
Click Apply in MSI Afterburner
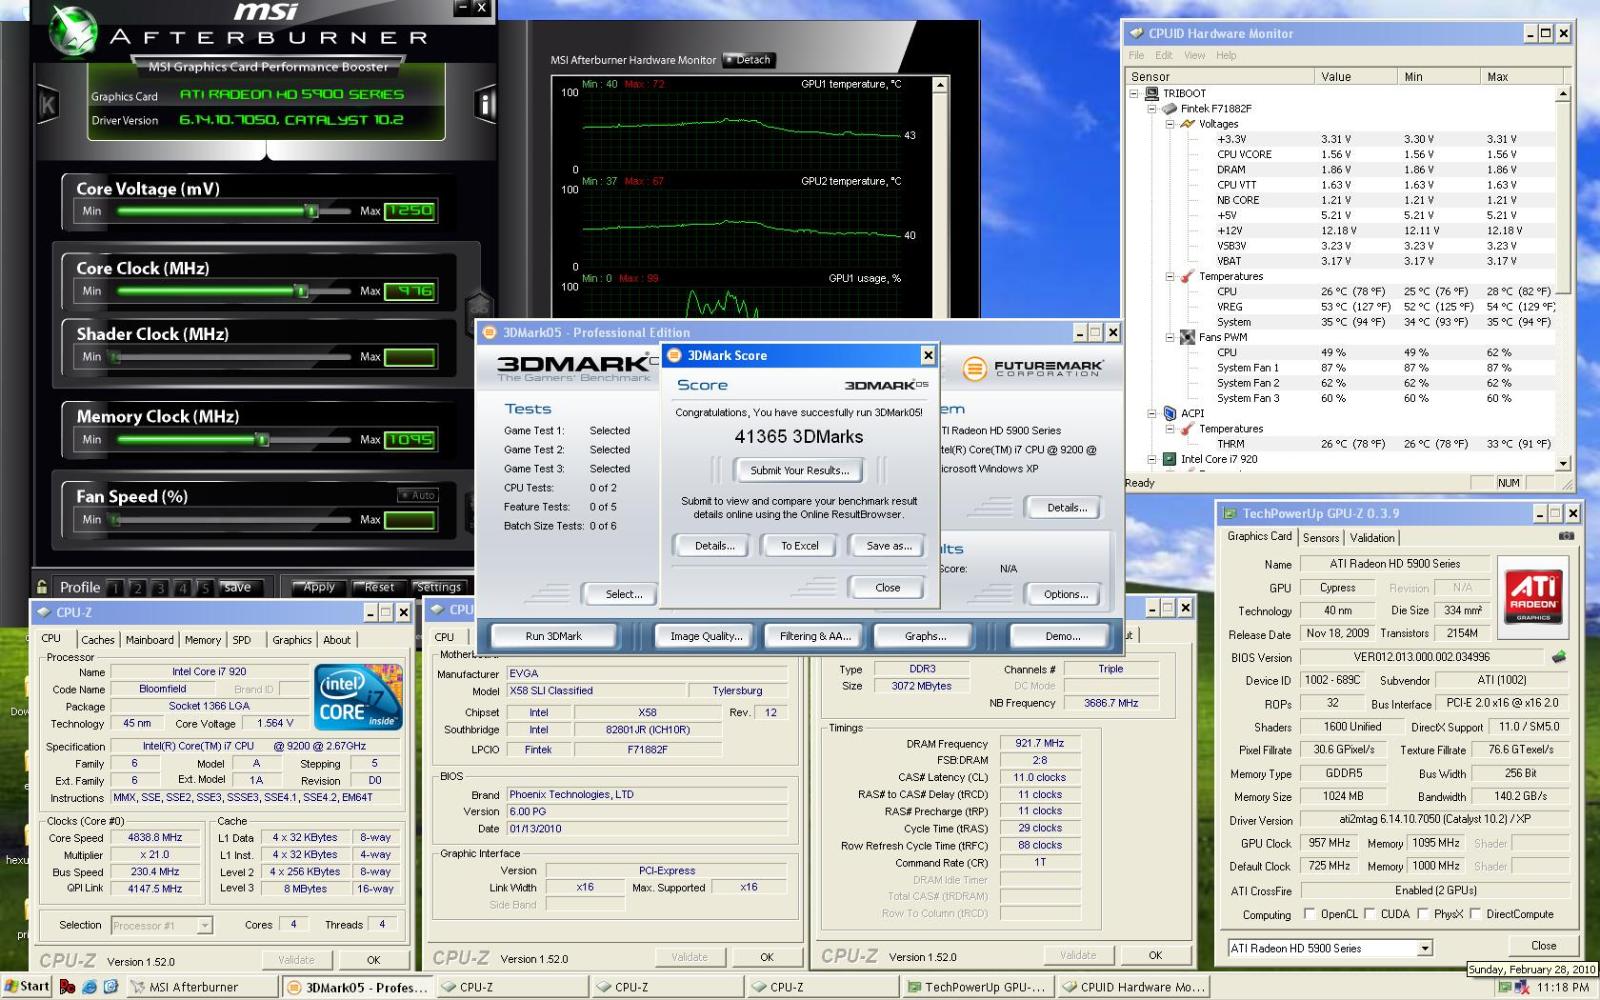318,587
